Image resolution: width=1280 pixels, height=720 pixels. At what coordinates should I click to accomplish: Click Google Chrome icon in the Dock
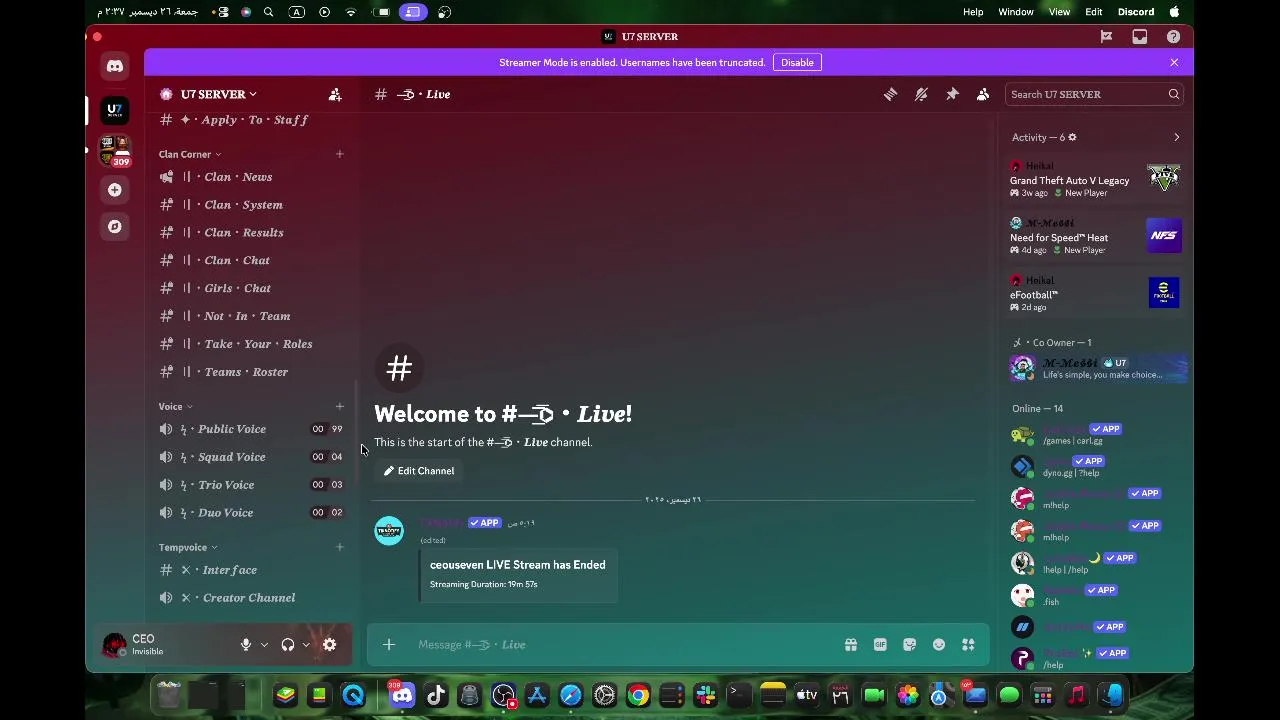(x=638, y=695)
